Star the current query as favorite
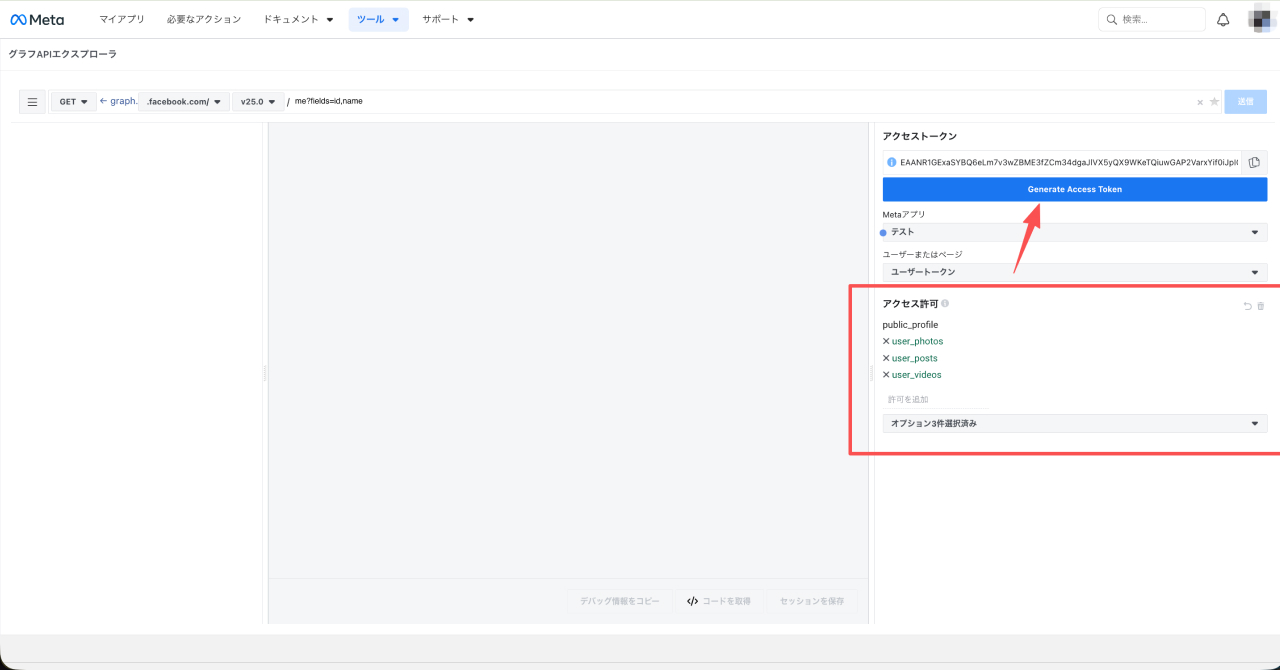 click(1214, 102)
